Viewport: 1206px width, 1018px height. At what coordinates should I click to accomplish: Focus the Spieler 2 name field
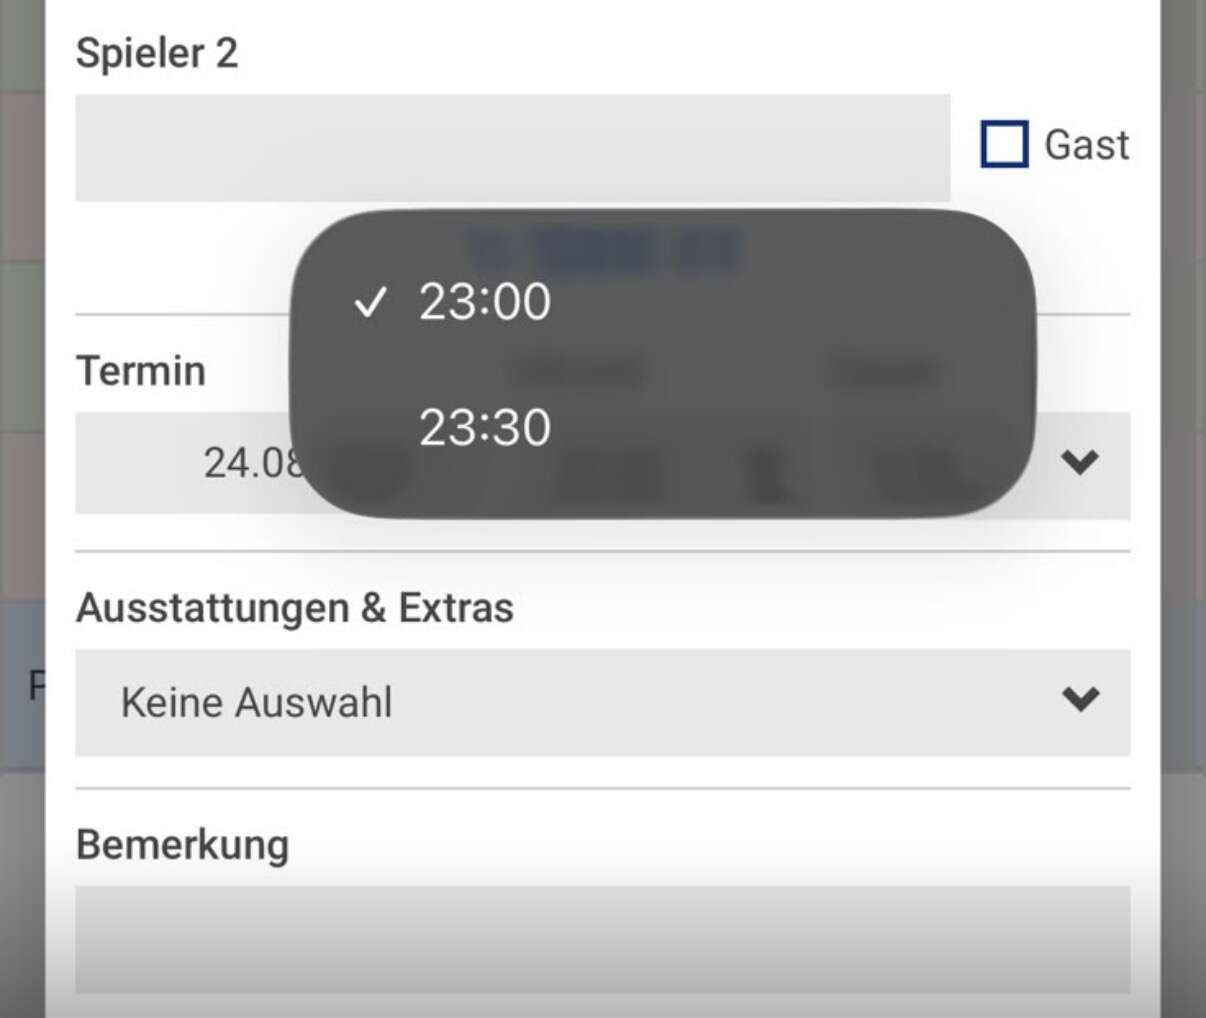[x=513, y=148]
